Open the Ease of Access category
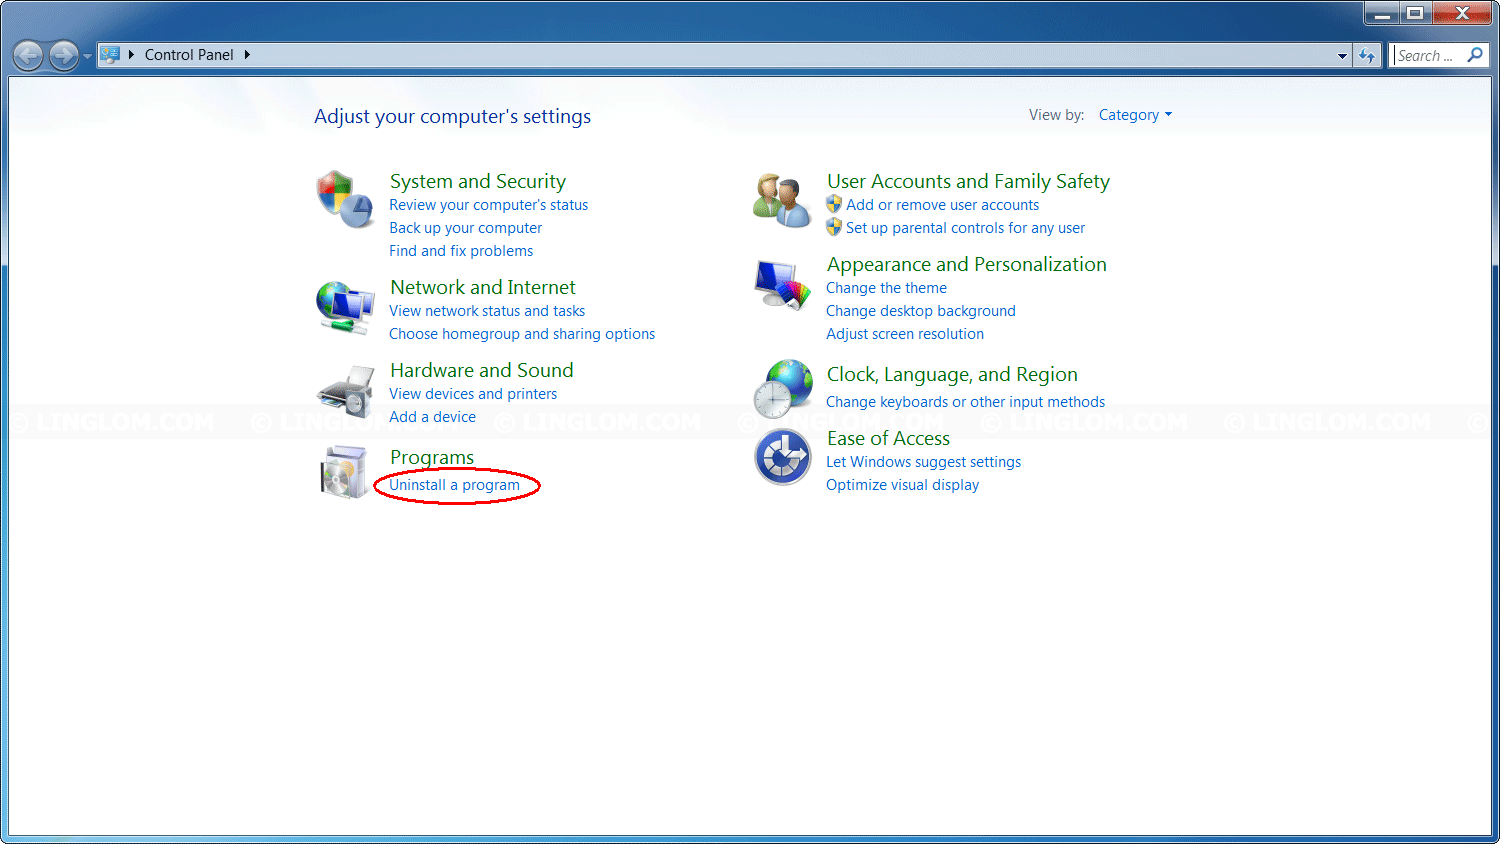Image resolution: width=1500 pixels, height=844 pixels. tap(888, 438)
